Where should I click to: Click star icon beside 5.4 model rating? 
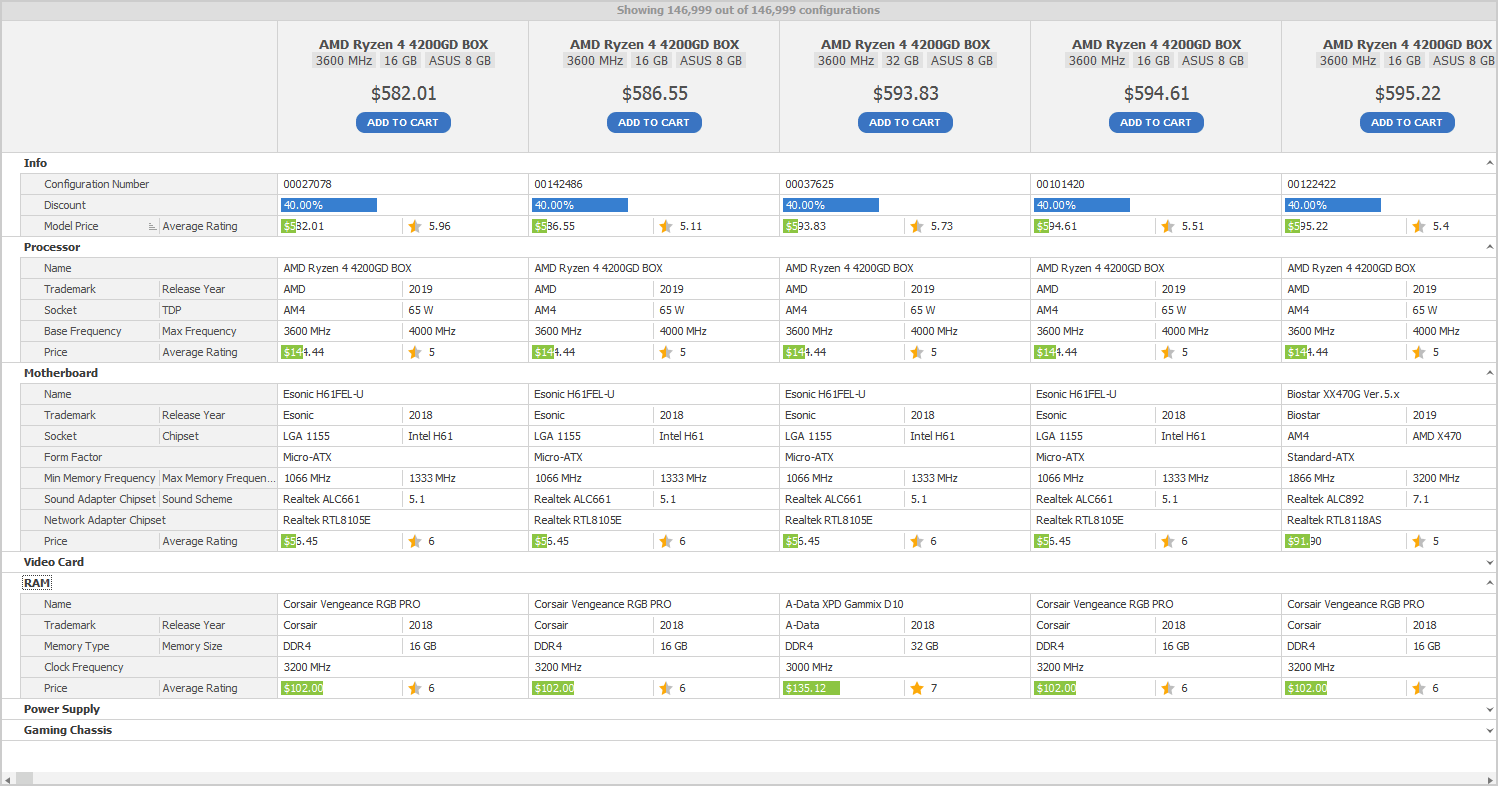(1419, 226)
